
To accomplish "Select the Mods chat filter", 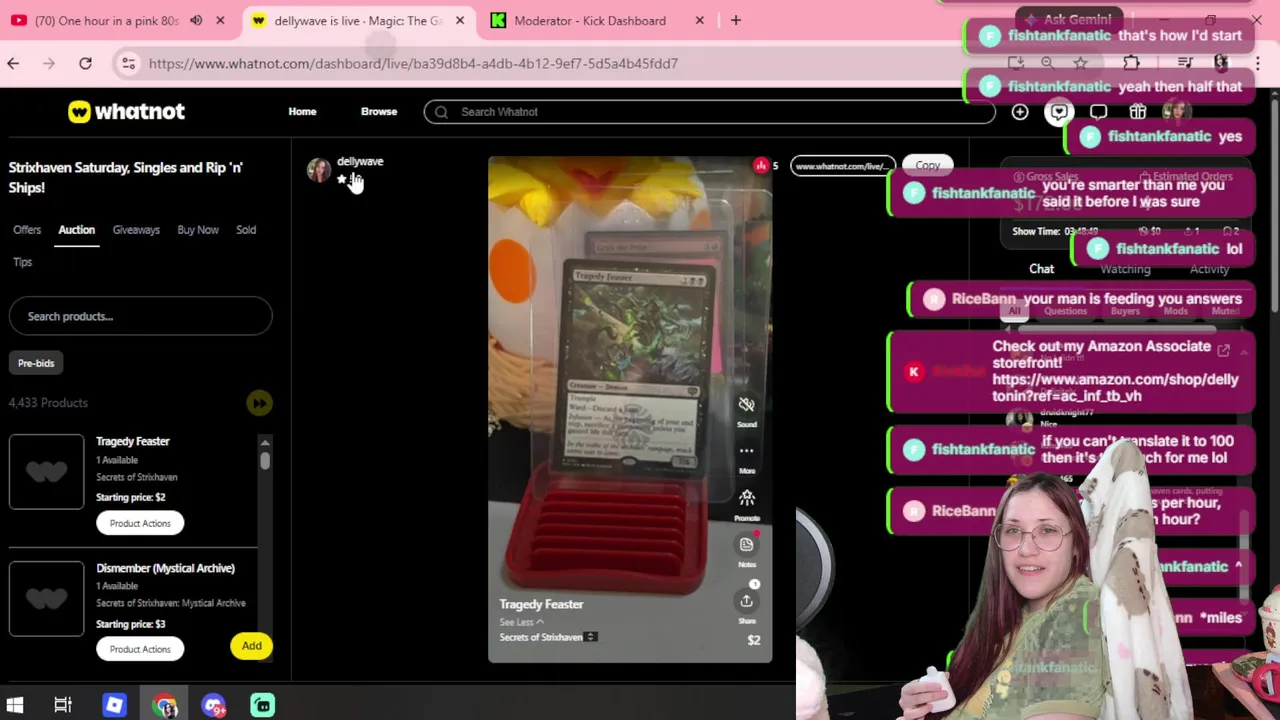I will [x=1175, y=311].
